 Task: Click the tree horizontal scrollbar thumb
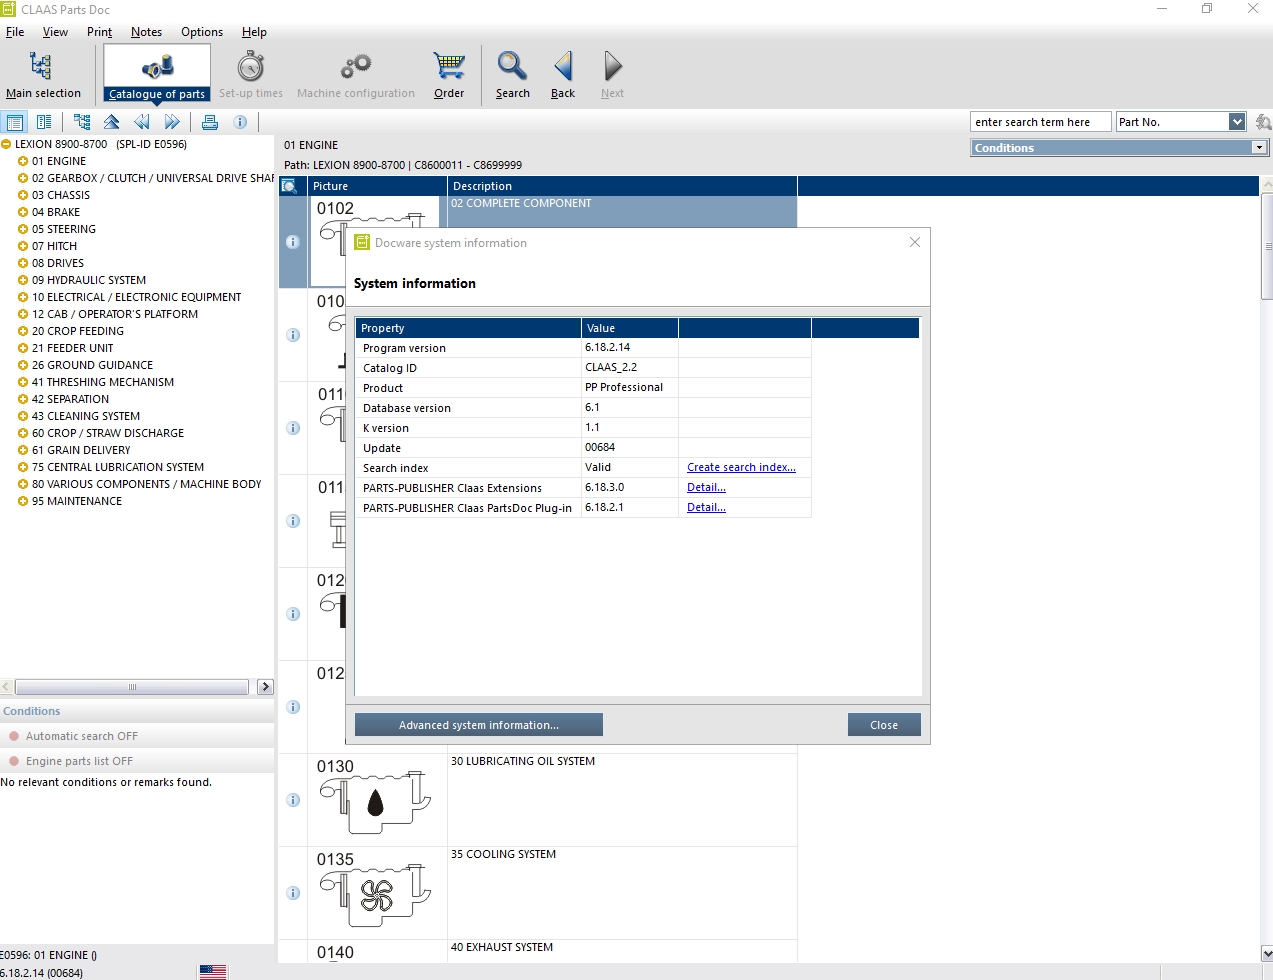coord(131,687)
